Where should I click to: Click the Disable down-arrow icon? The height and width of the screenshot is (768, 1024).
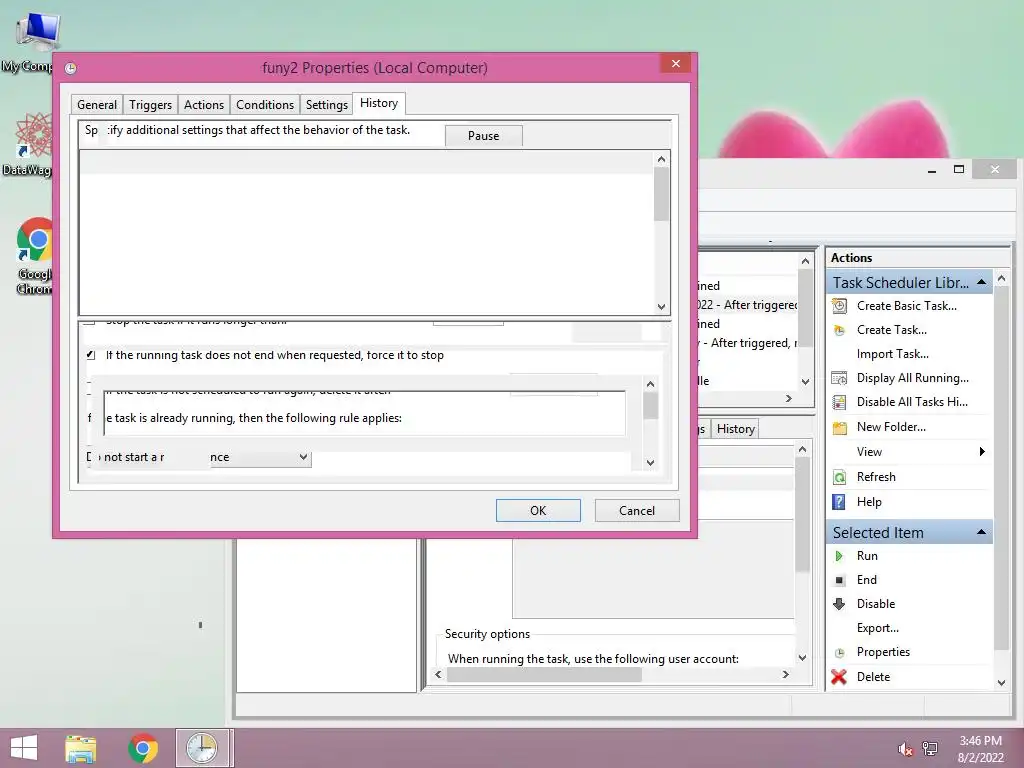[x=839, y=604]
